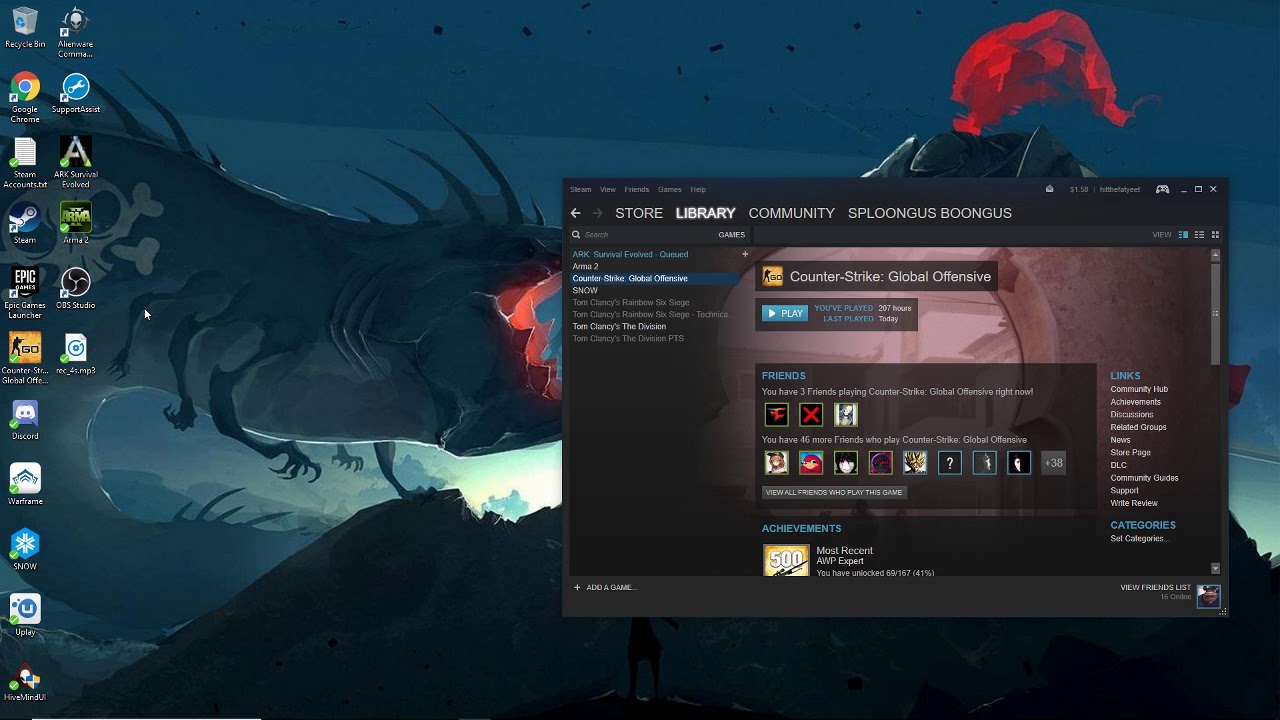Select Rainbow Six Siege - Technical entry
1280x720 pixels.
pos(650,314)
